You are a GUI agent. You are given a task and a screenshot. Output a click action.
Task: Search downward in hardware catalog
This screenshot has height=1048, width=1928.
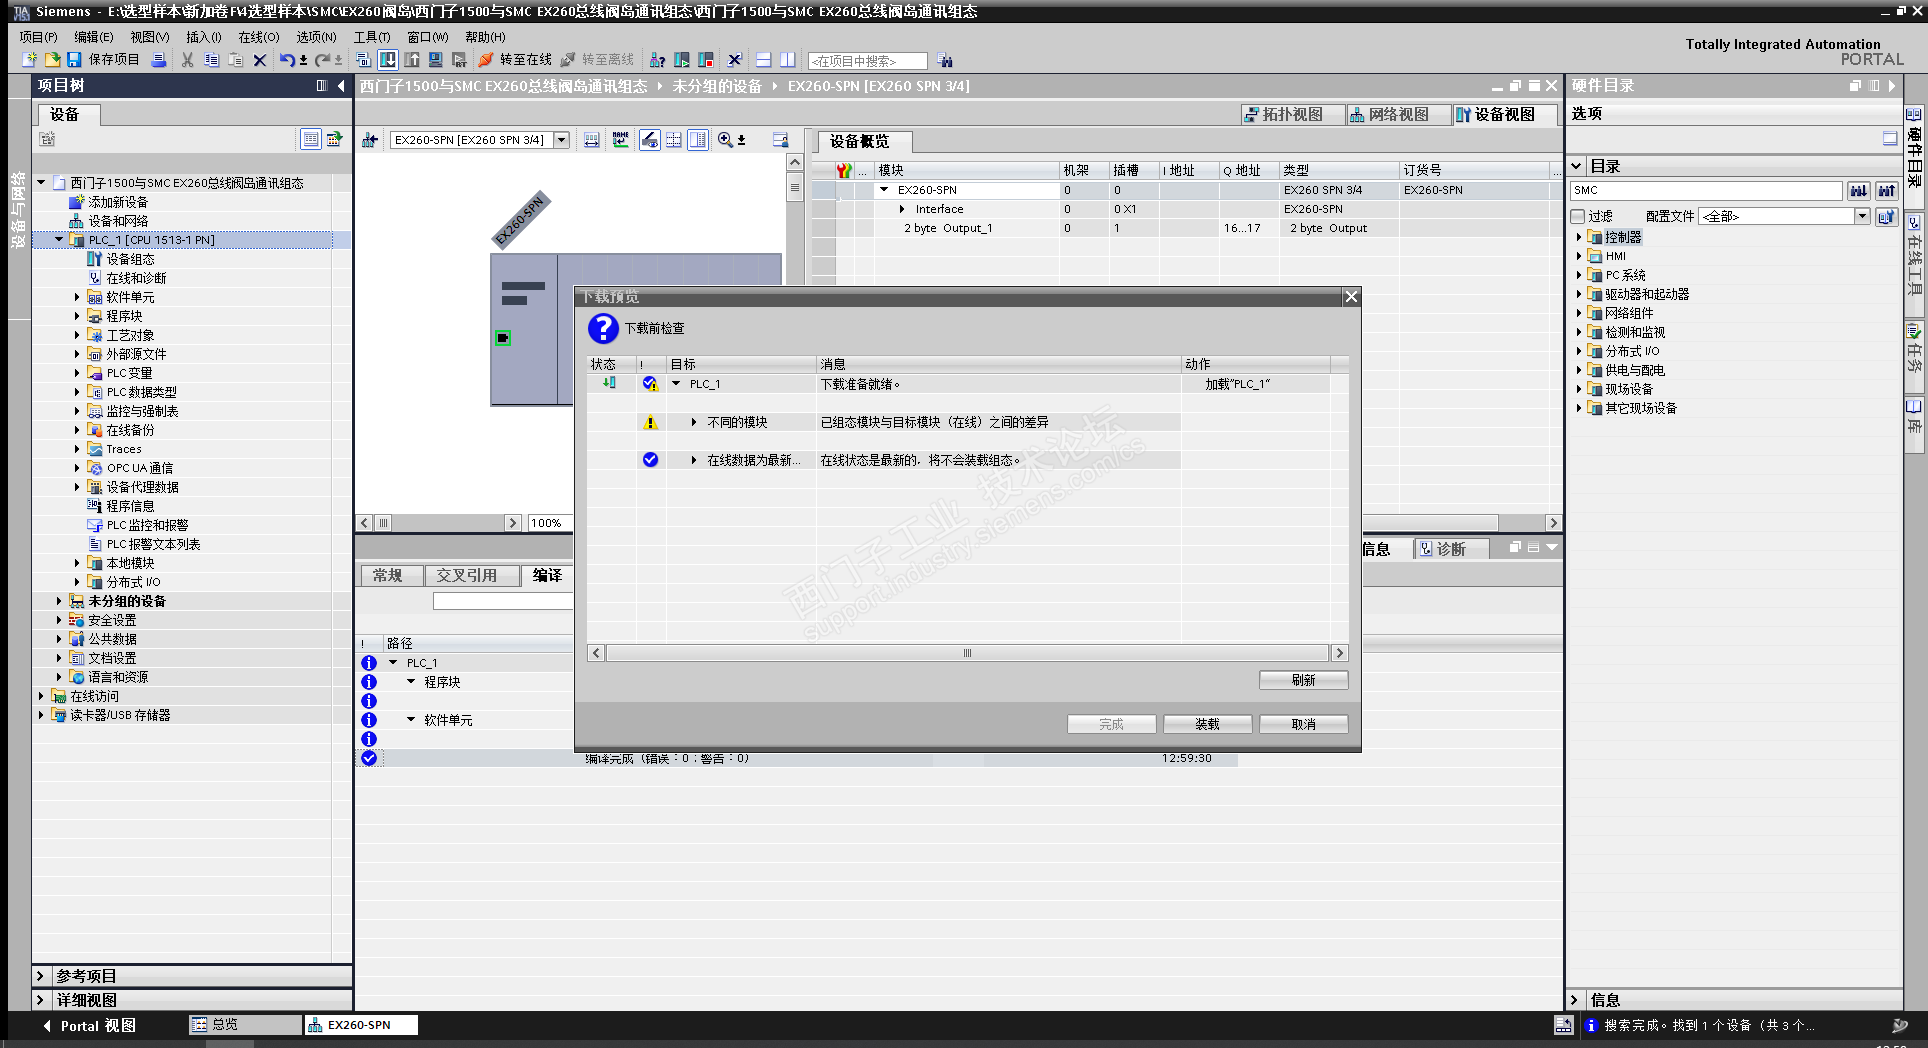pyautogui.click(x=1858, y=191)
